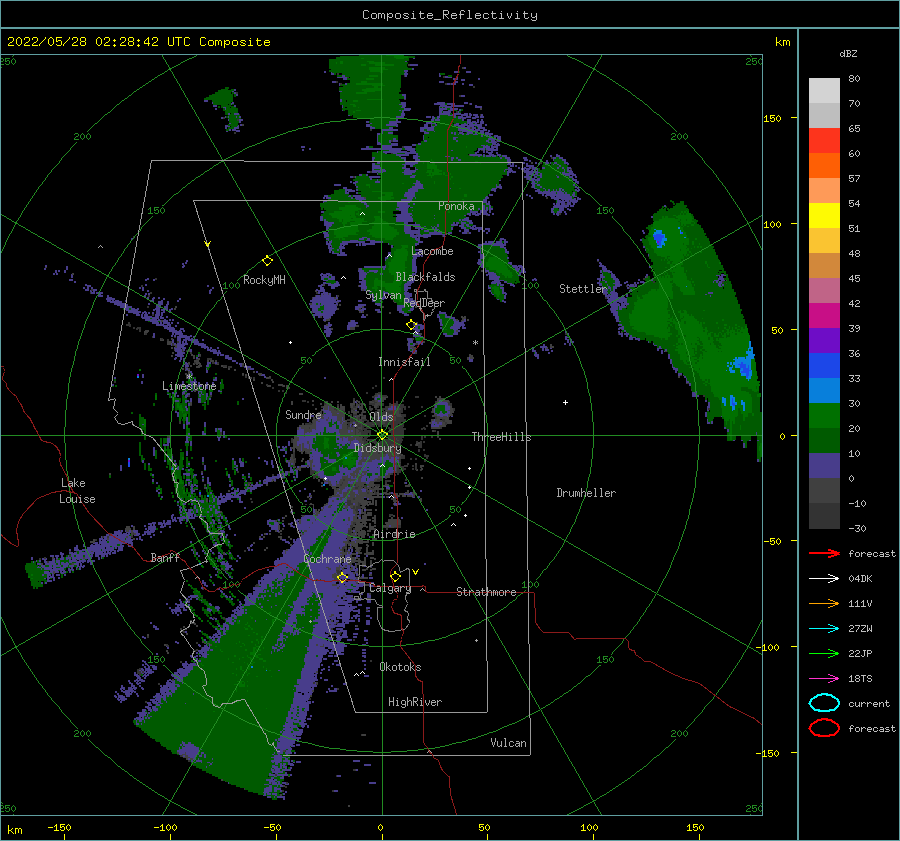Click yellow diamond marker near RockyMH
The height and width of the screenshot is (841, 900).
click(267, 261)
